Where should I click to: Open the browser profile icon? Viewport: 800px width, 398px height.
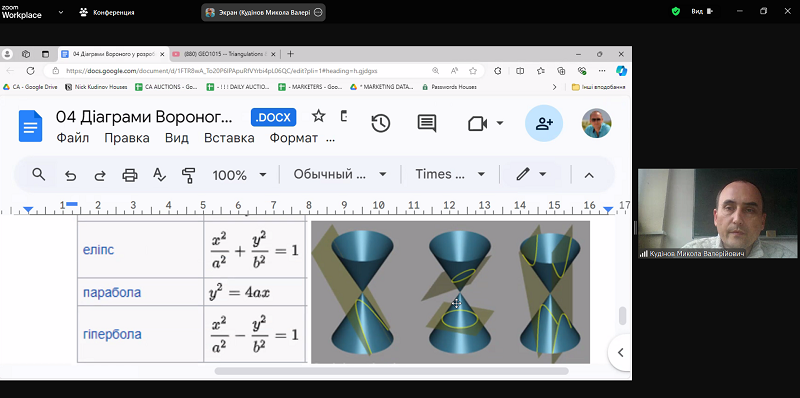(x=7, y=54)
